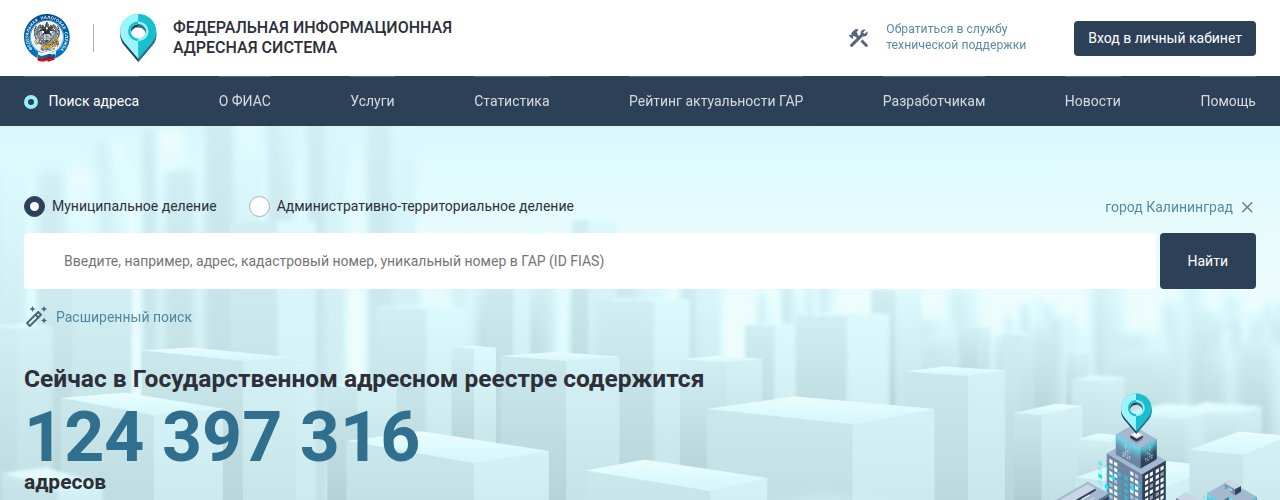Open the Новости section

tap(1092, 101)
